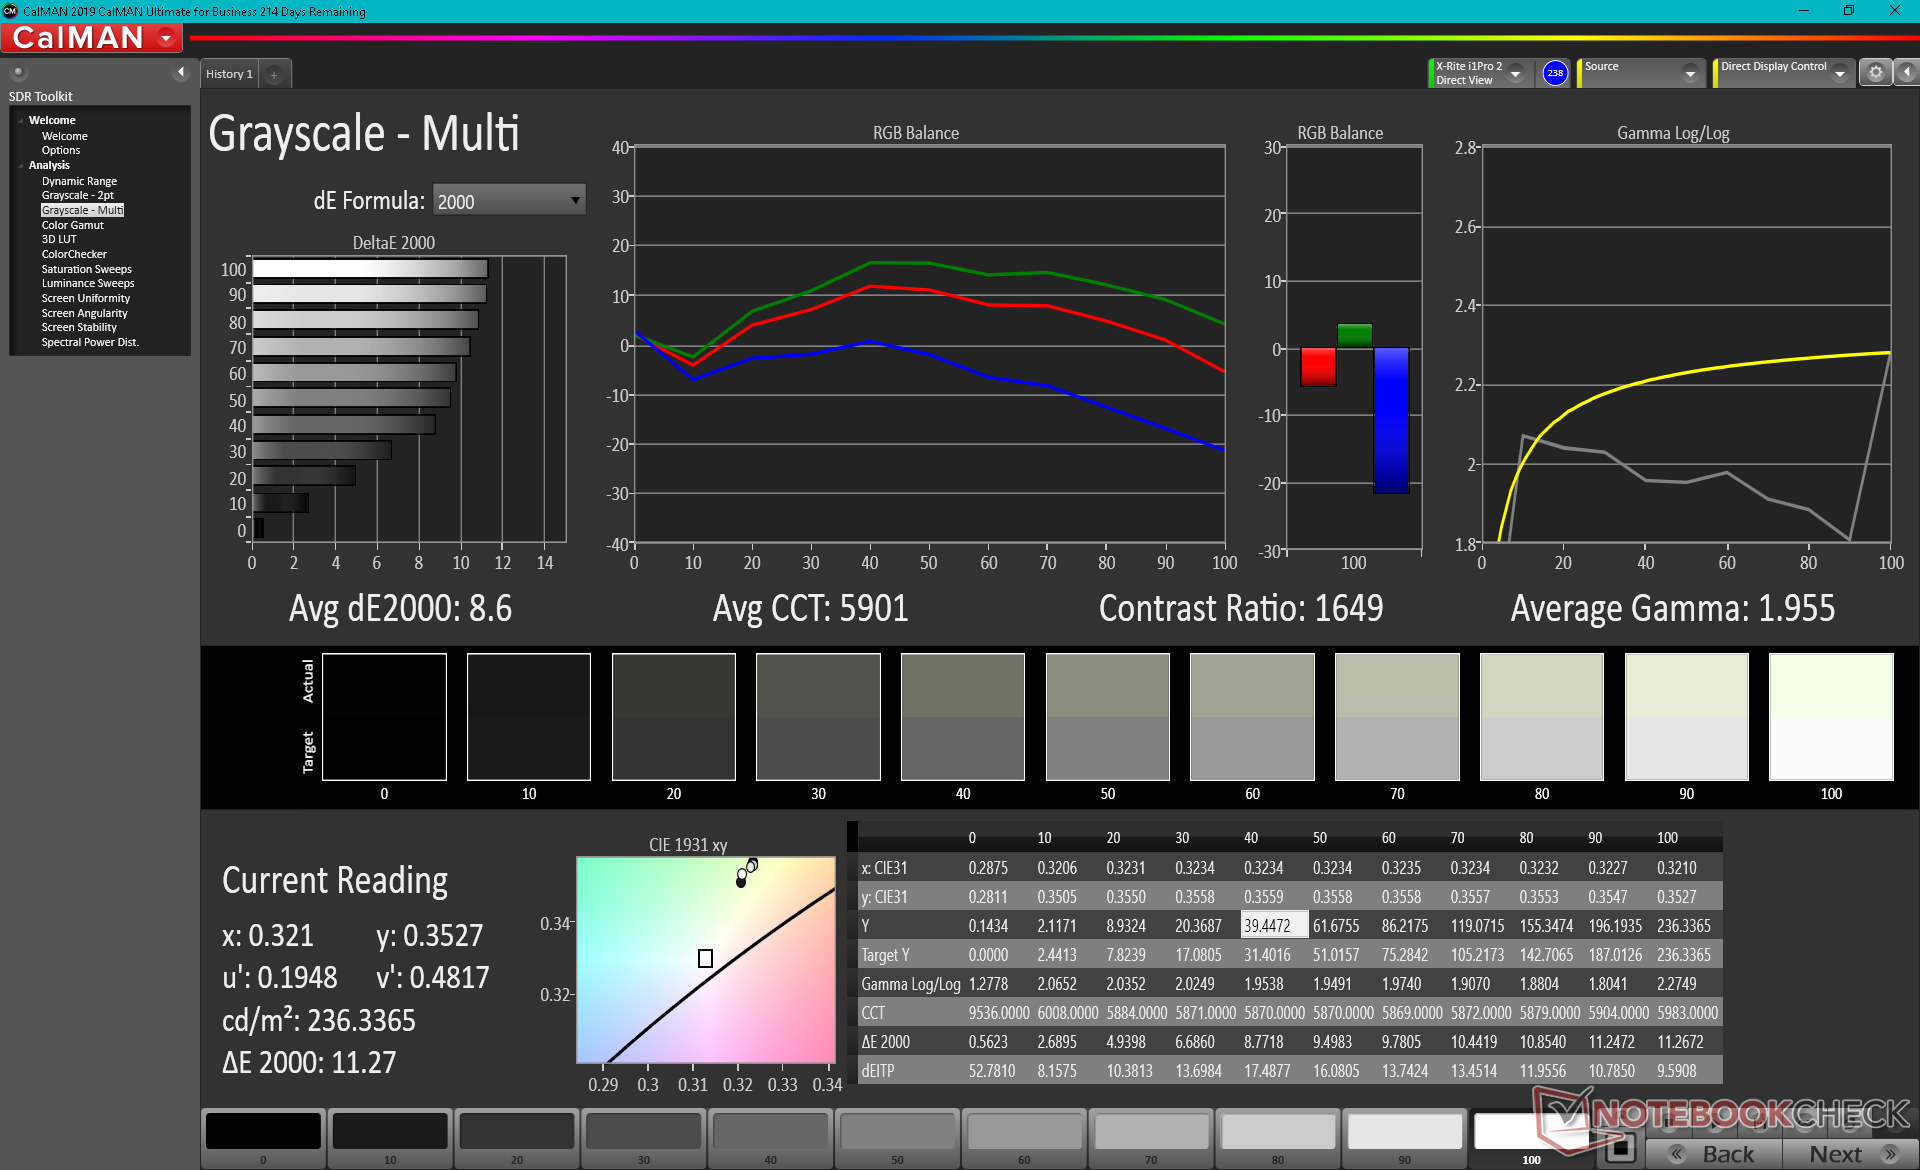
Task: Expand the X-Rite i1Pro 2 meter dropdown
Action: 1516,73
